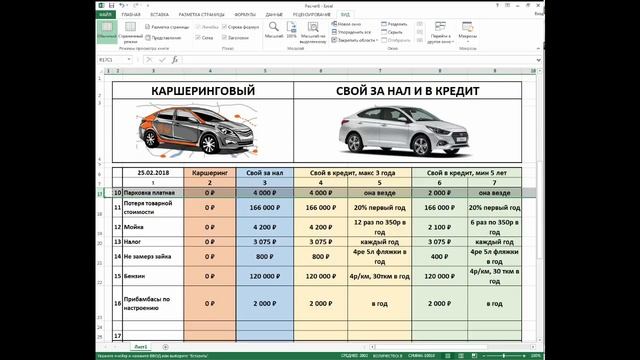
Task: Click the 'Мойка' row label
Action: click(x=133, y=227)
